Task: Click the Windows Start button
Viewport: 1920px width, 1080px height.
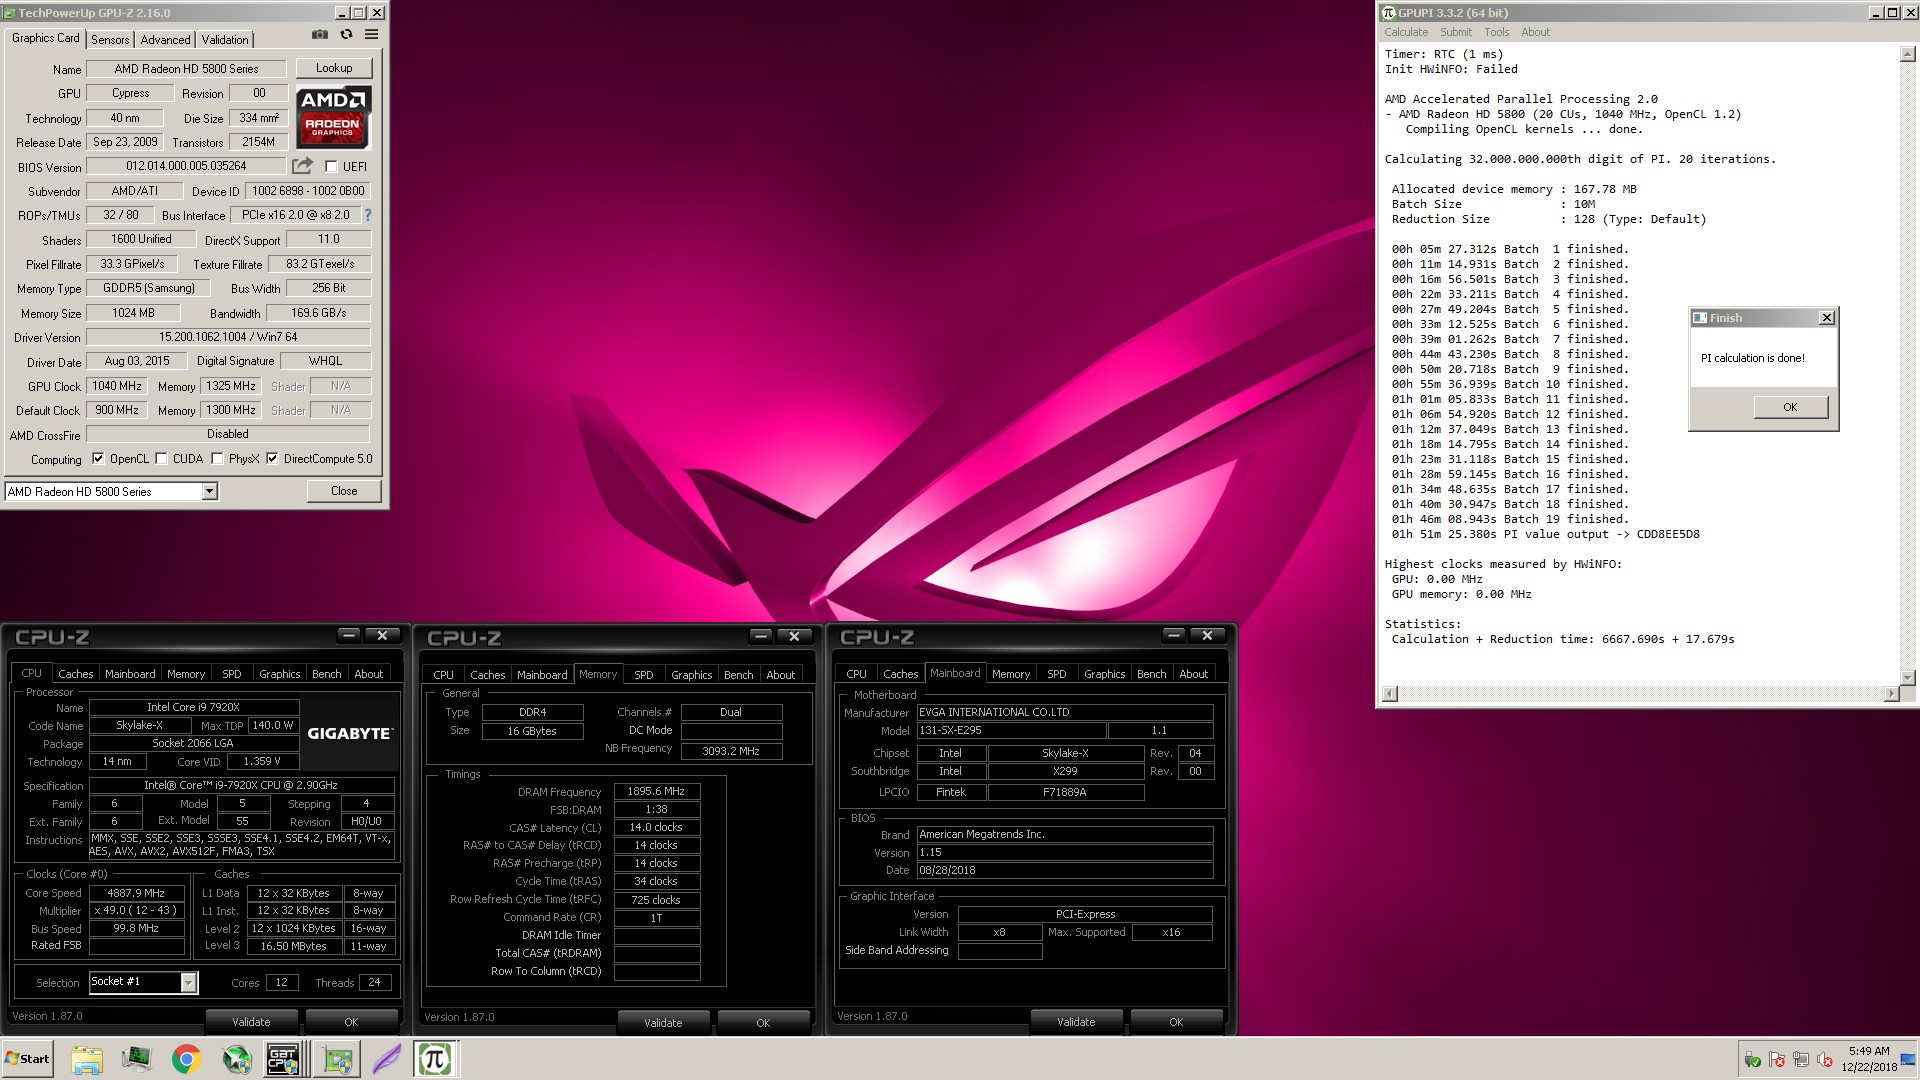Action: pos(28,1059)
